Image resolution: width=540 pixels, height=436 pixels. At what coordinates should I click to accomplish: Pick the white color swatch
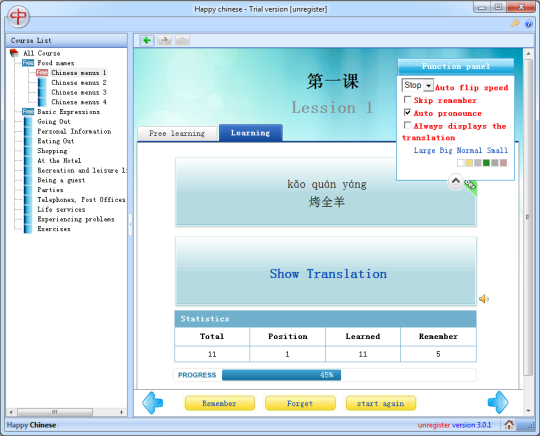[460, 163]
